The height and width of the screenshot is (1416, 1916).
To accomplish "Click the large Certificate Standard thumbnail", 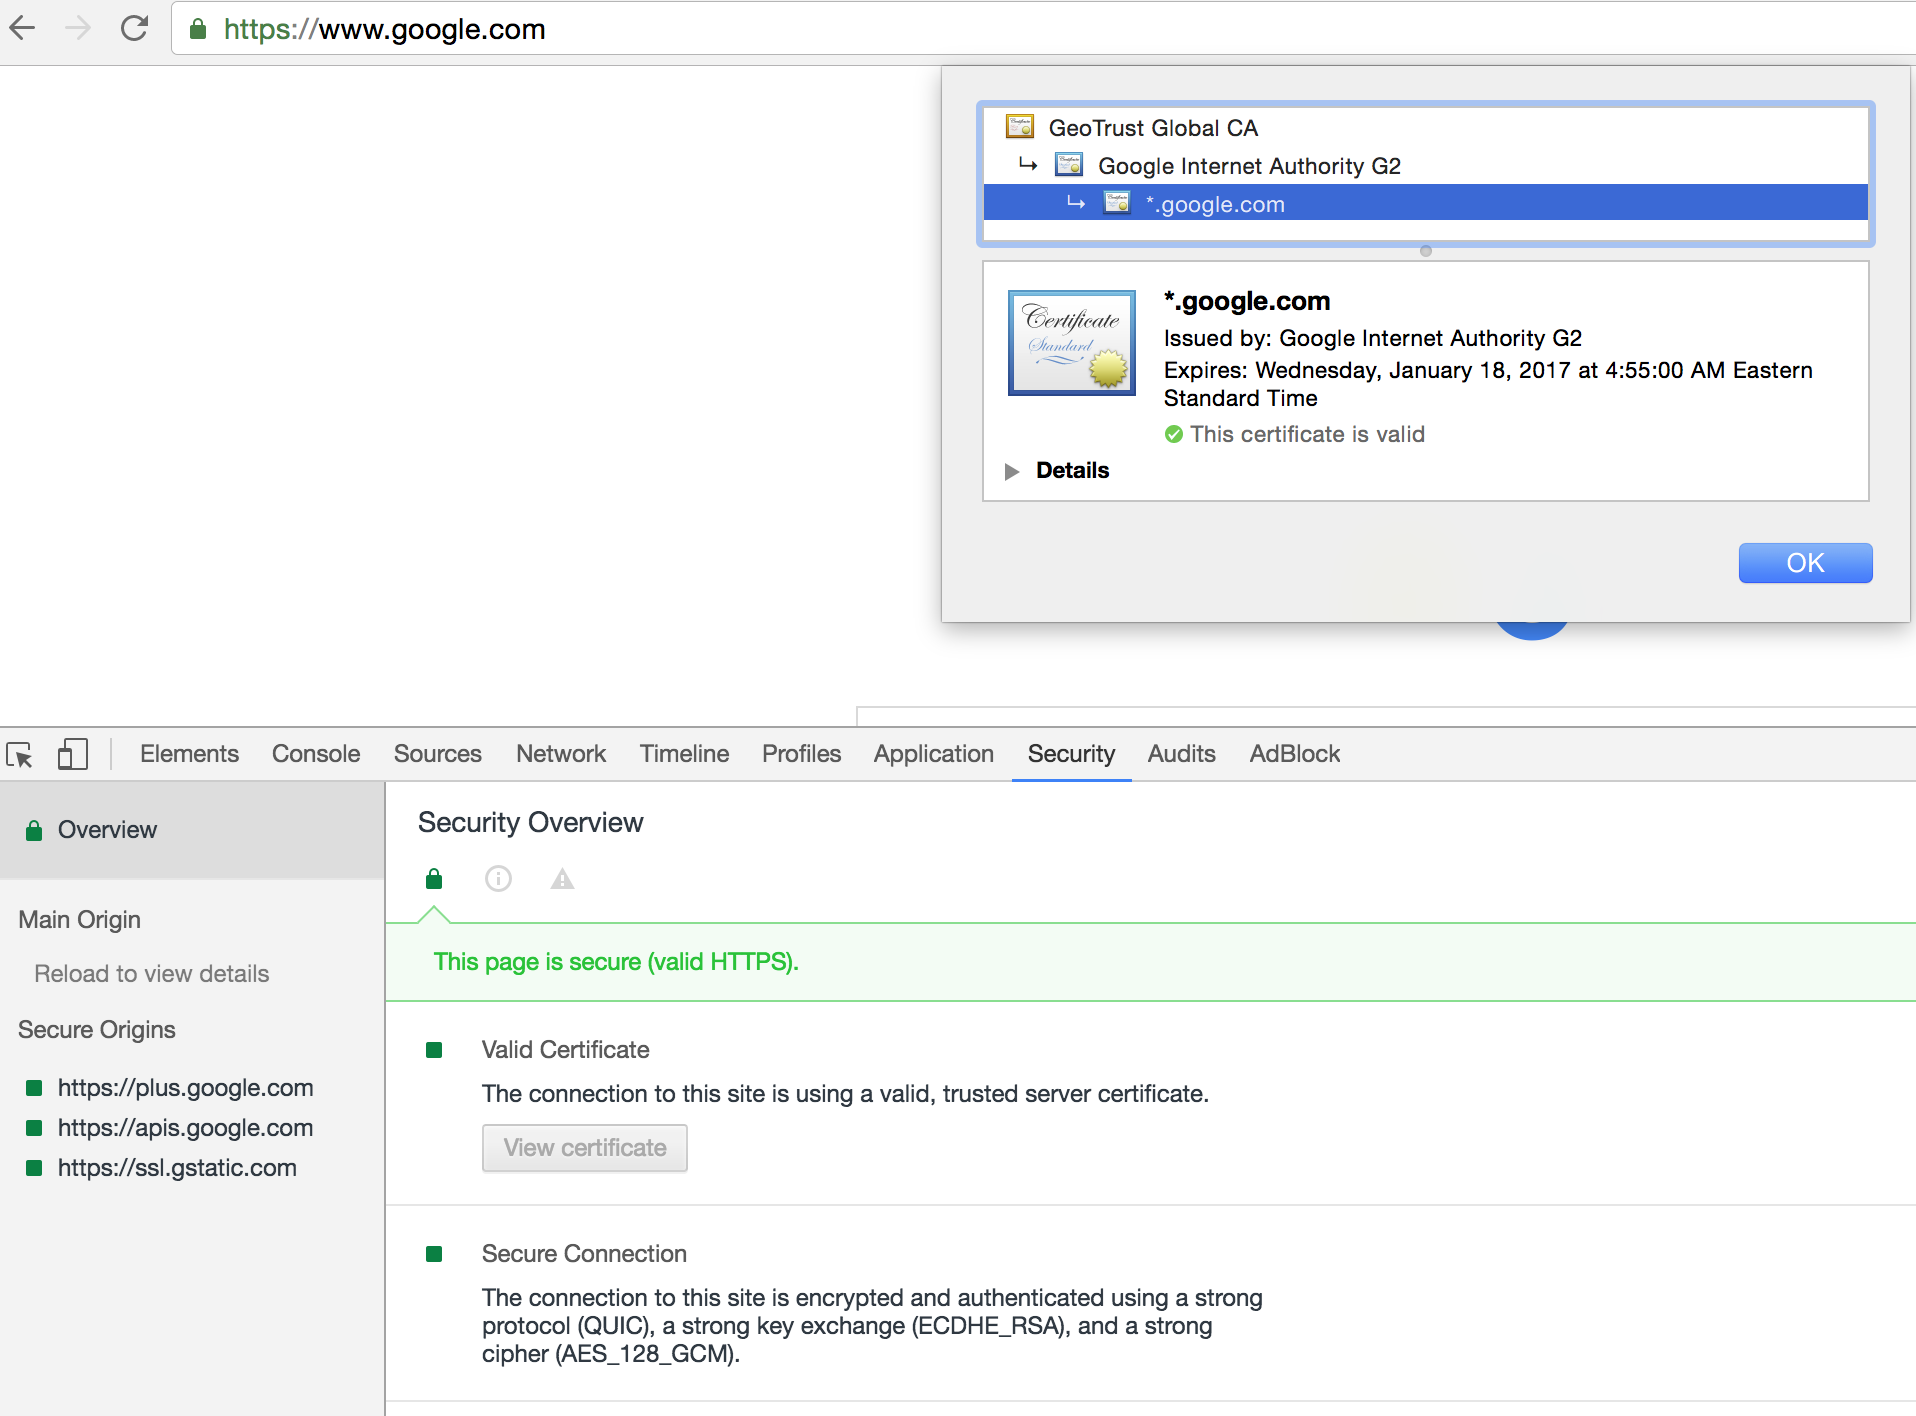I will click(x=1072, y=342).
